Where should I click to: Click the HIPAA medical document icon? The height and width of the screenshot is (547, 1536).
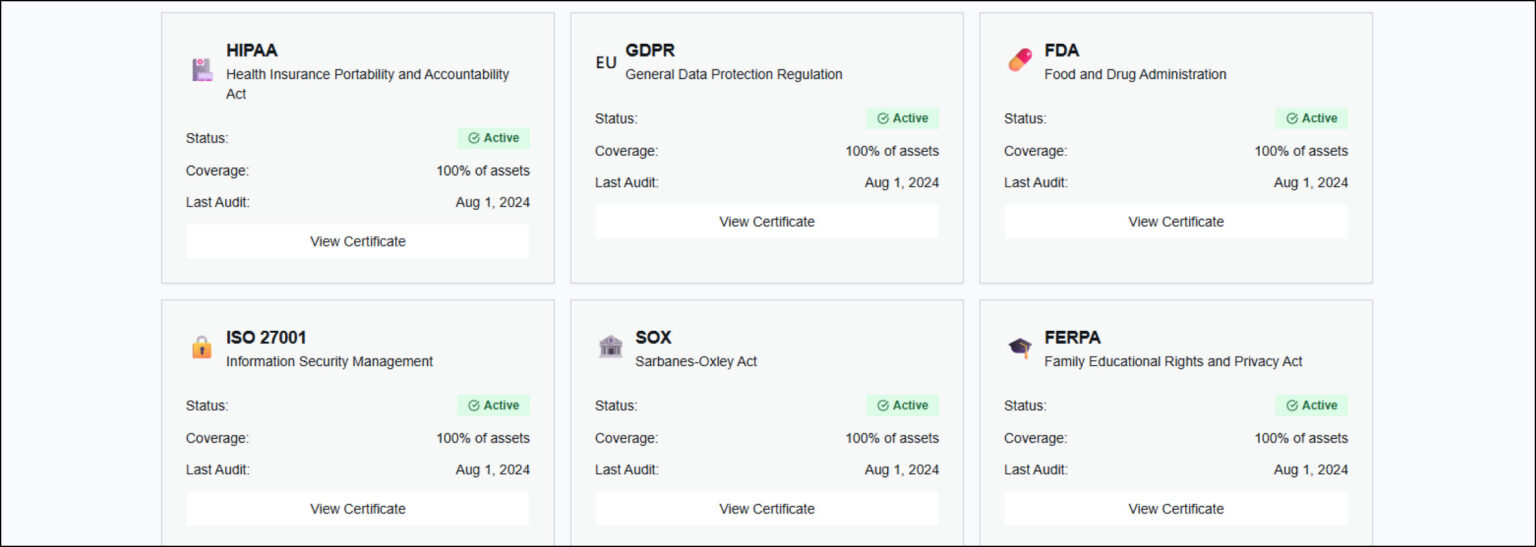point(202,70)
